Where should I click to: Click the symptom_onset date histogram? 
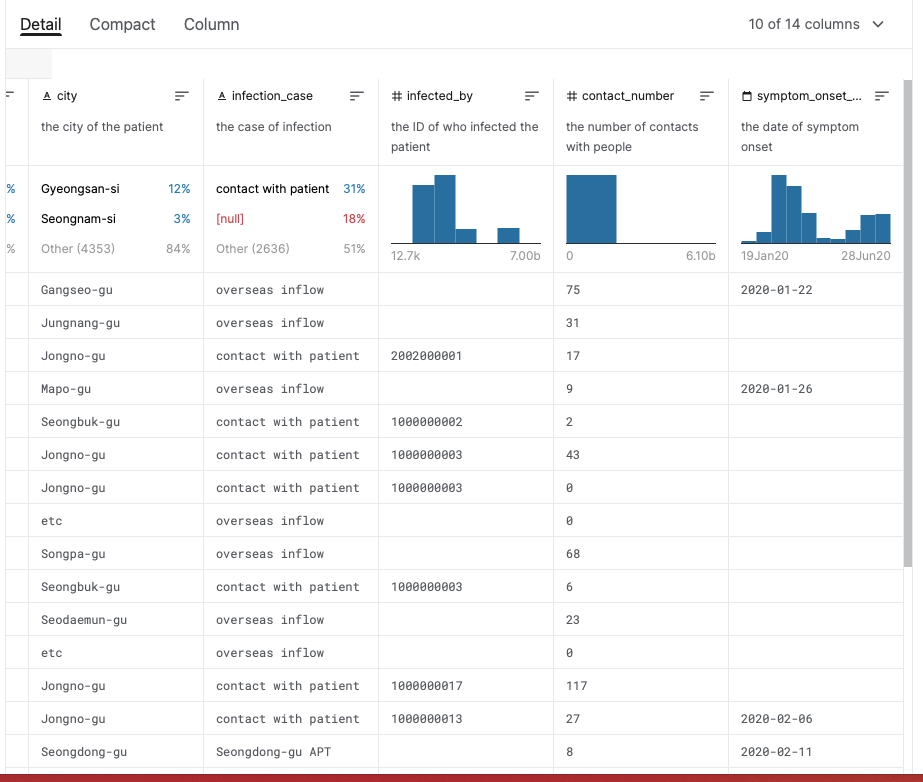(x=816, y=209)
